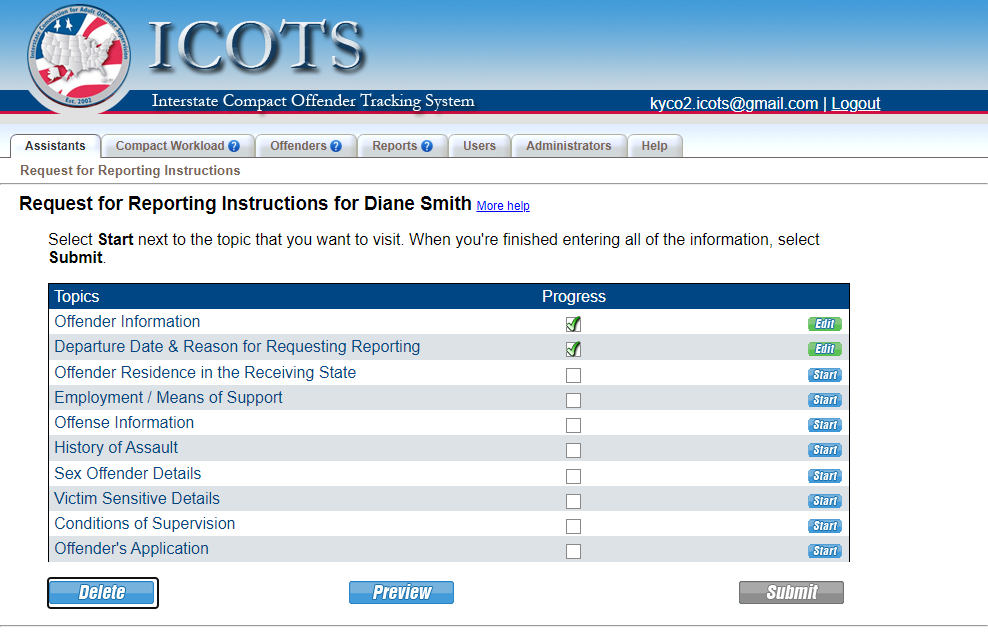Check the Offender's Application progress checkbox
This screenshot has height=635, width=988.
tap(573, 552)
